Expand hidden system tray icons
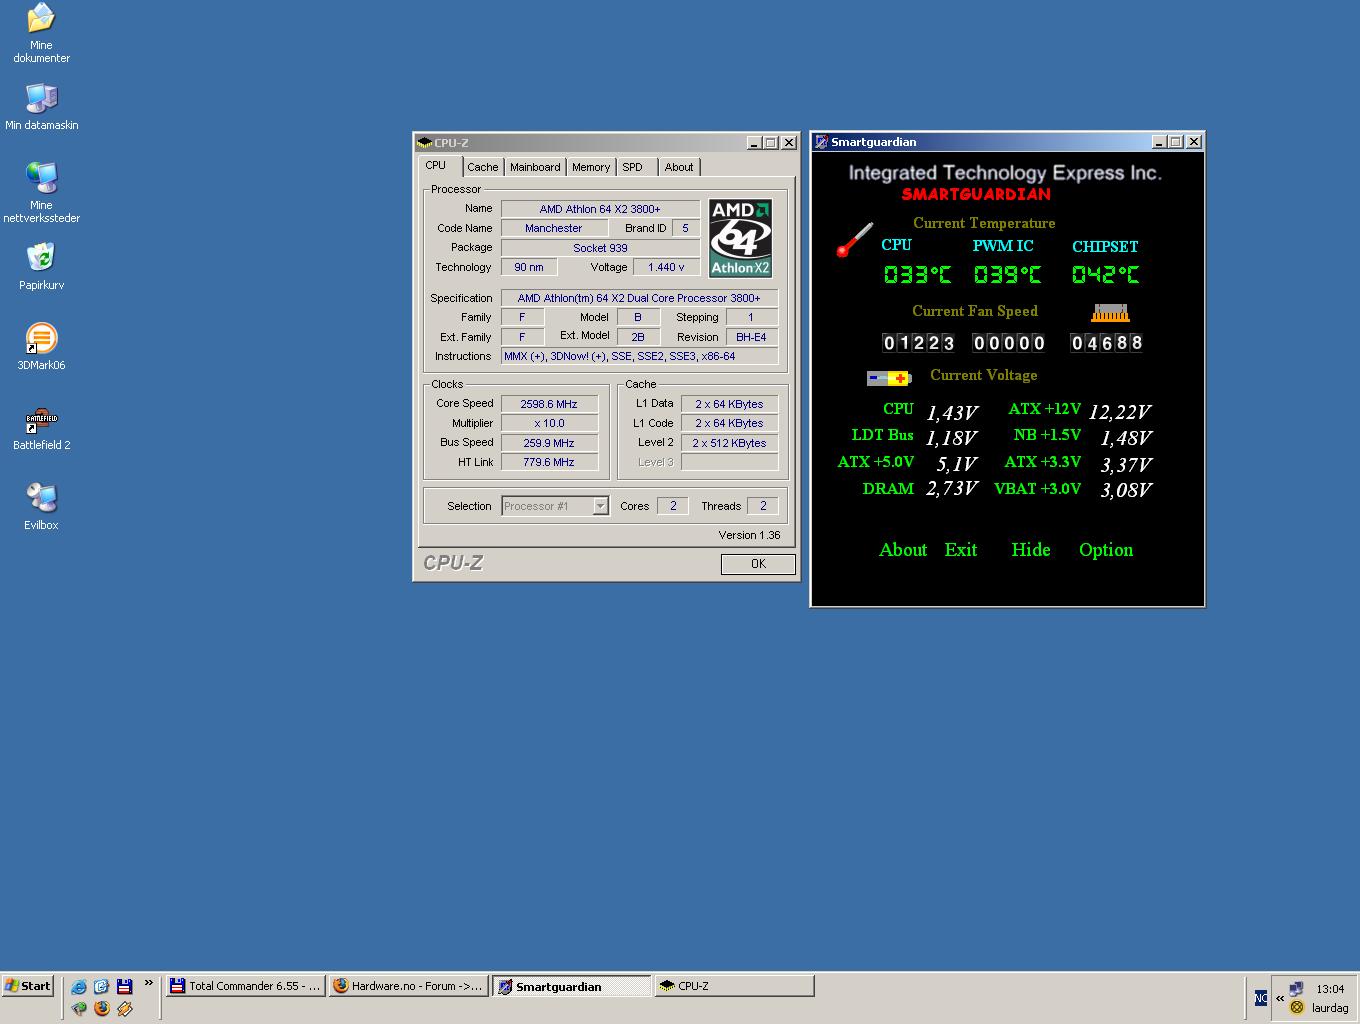The height and width of the screenshot is (1024, 1360). [1279, 998]
